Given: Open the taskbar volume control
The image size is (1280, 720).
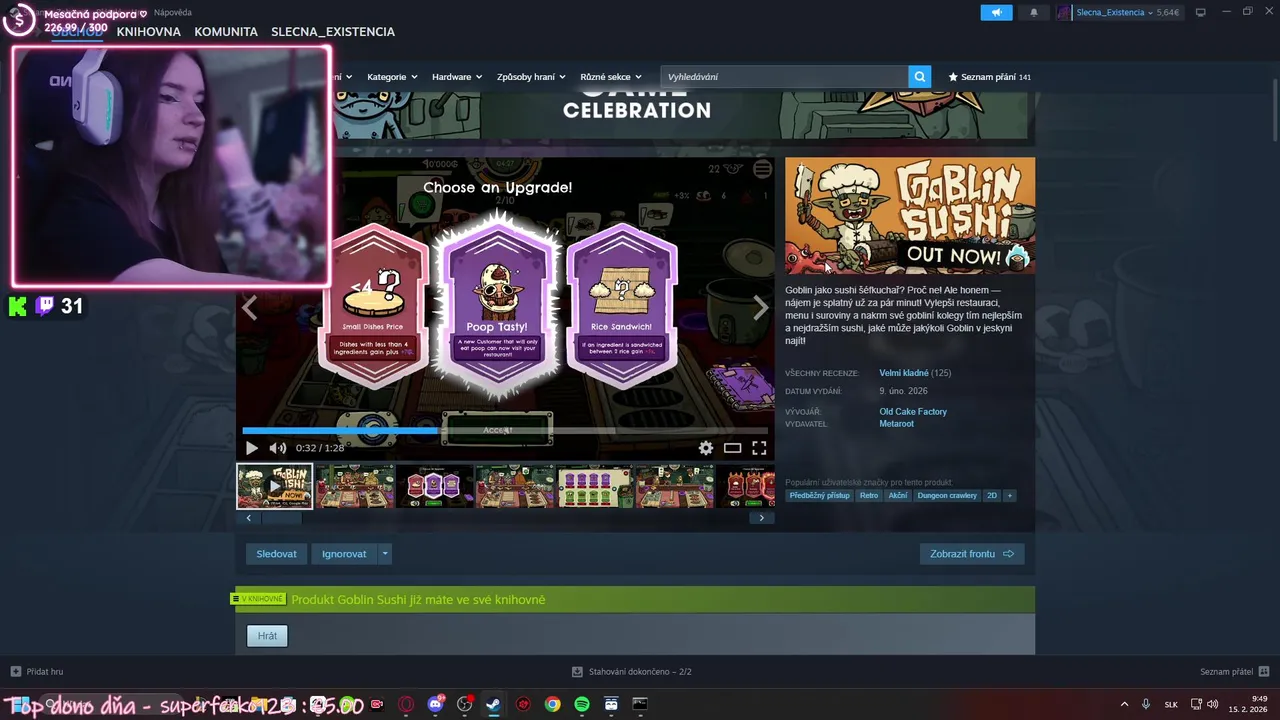Looking at the screenshot, I should coord(1213,704).
